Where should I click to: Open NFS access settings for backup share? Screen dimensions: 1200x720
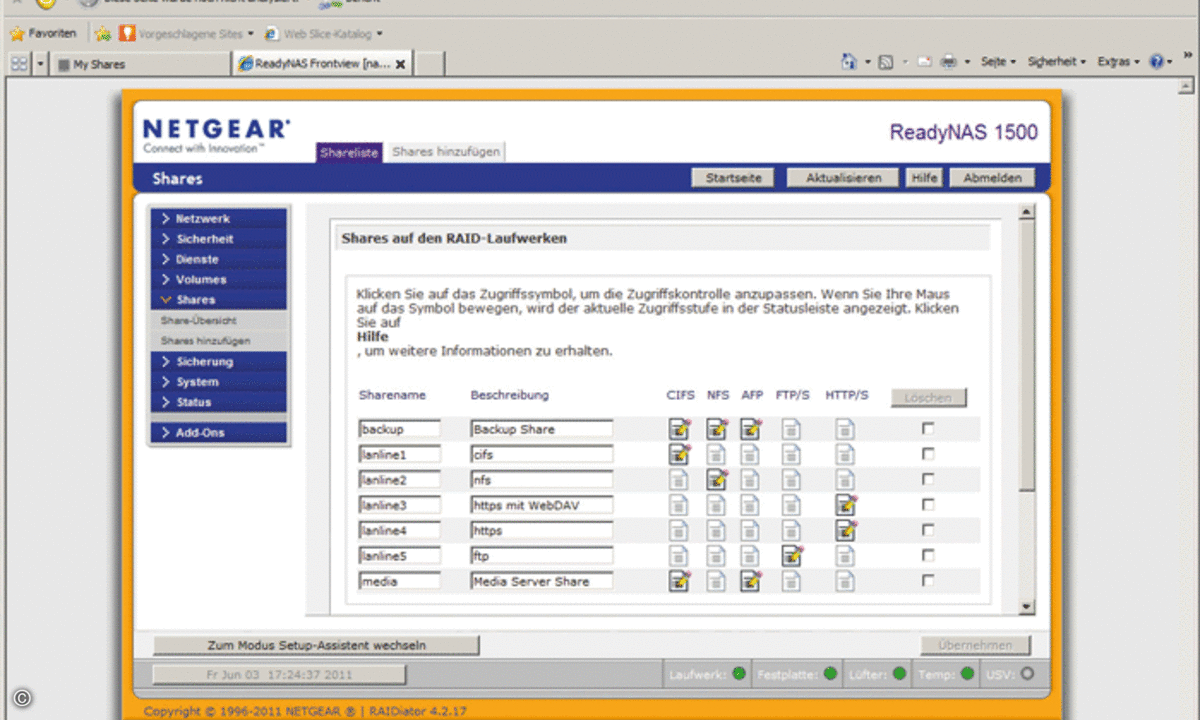click(717, 429)
